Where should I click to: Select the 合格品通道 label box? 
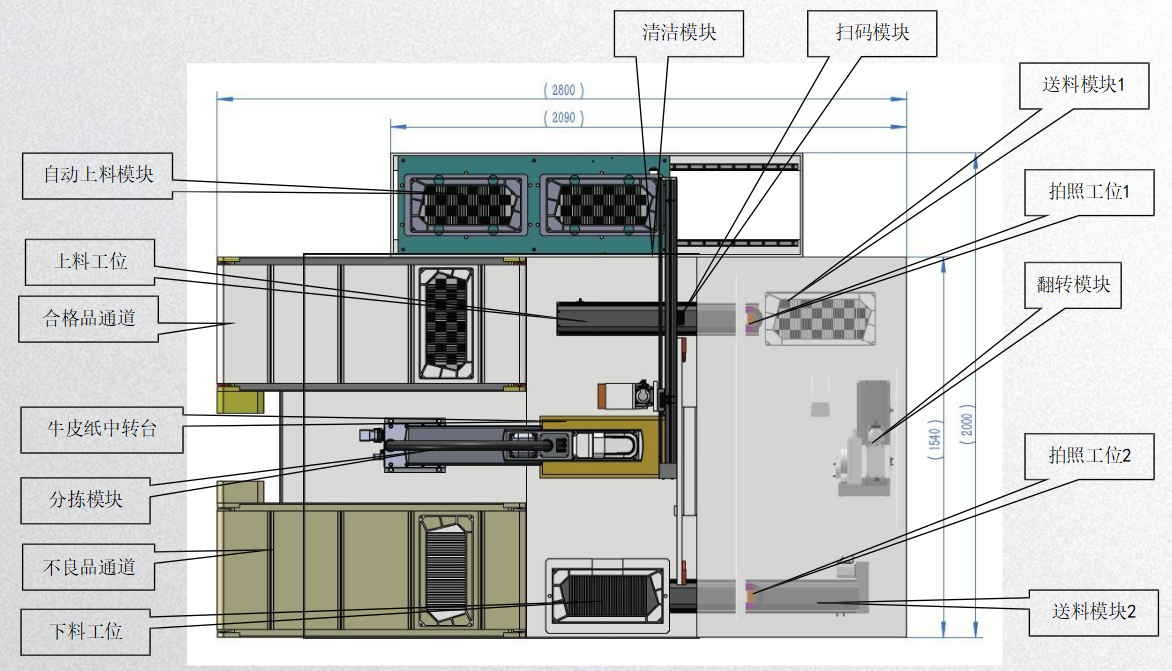coord(90,320)
